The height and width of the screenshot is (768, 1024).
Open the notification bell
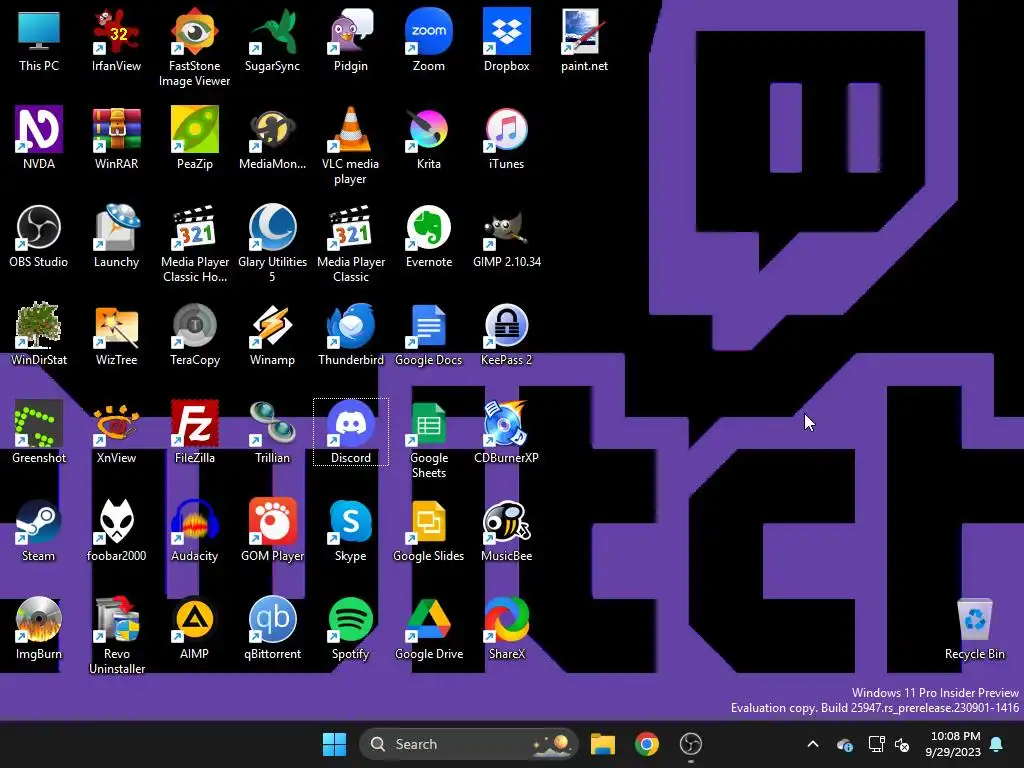[997, 744]
